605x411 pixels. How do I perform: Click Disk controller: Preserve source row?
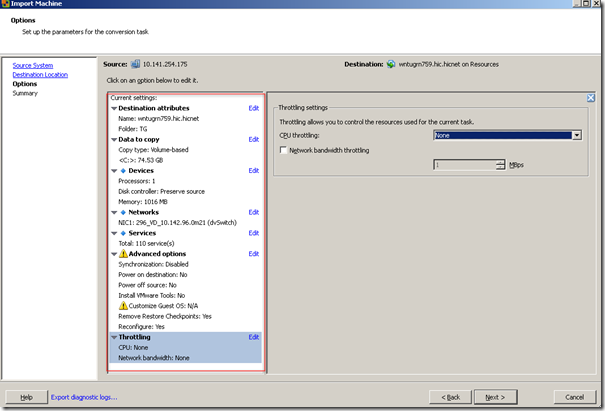[x=161, y=191]
